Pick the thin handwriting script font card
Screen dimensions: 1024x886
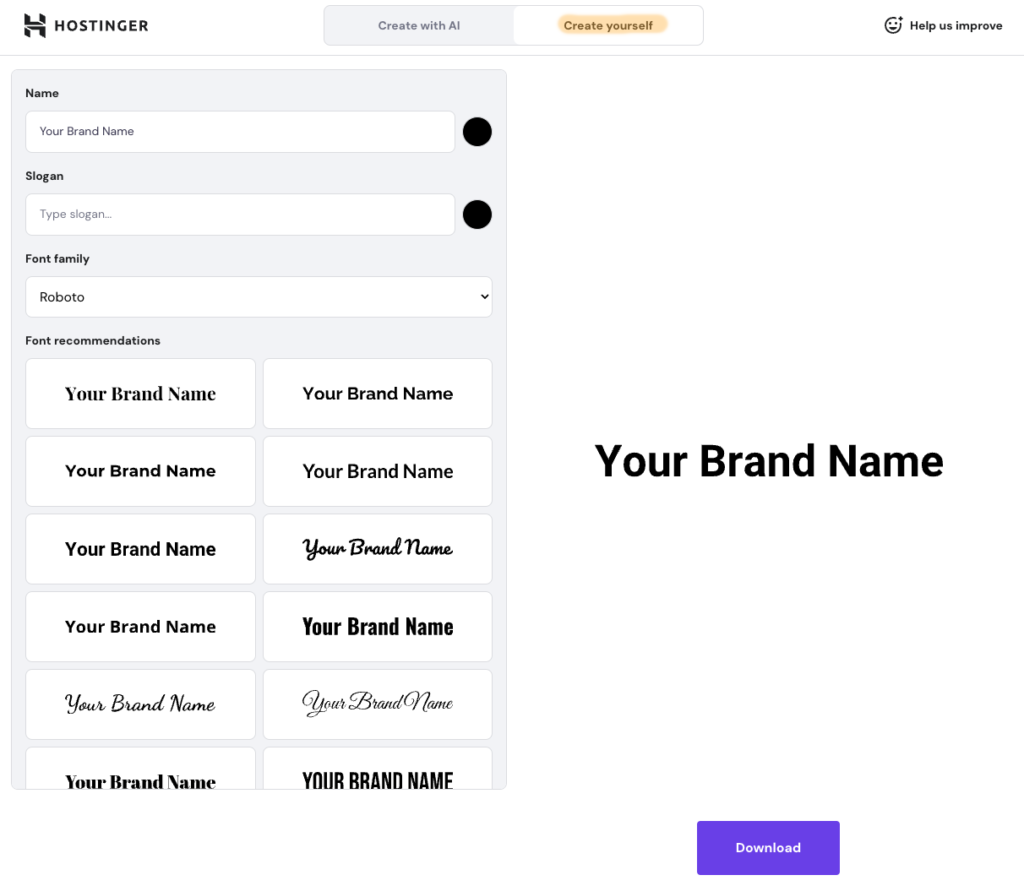pyautogui.click(x=140, y=704)
